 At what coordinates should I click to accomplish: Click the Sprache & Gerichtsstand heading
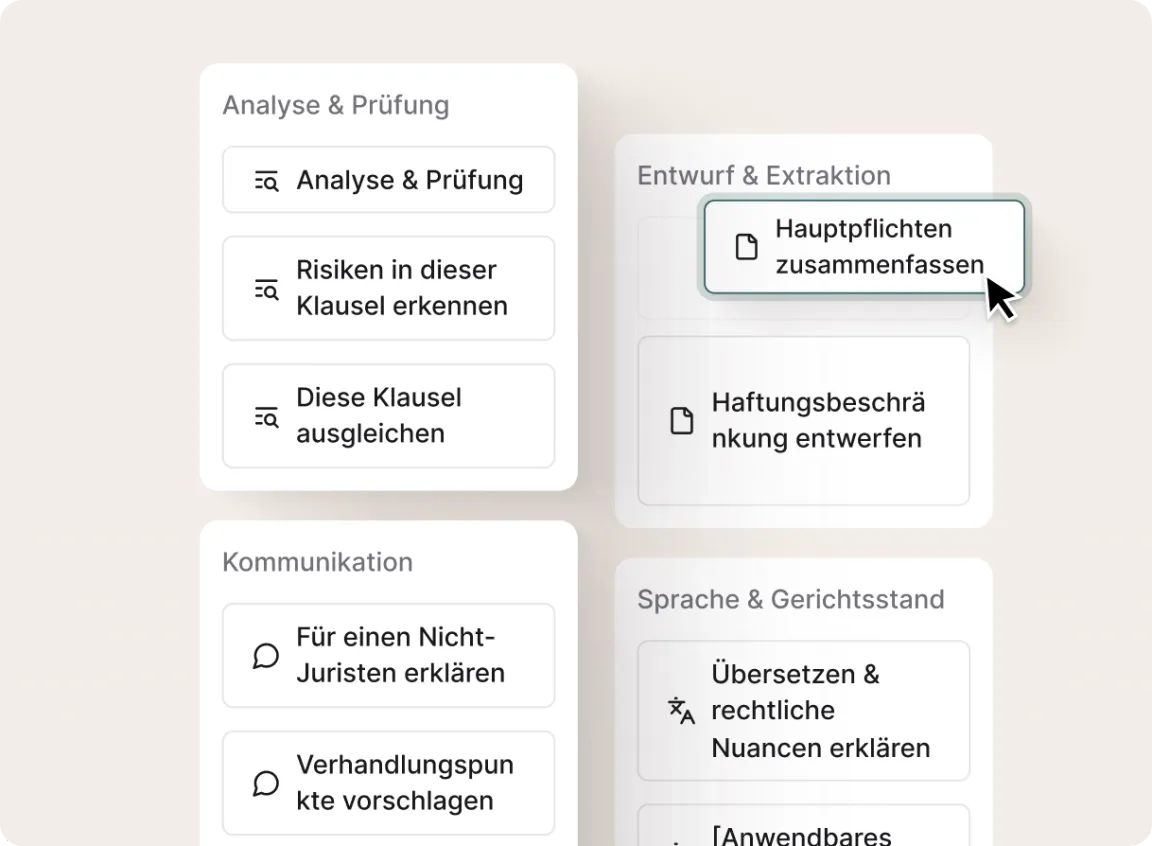pyautogui.click(x=790, y=599)
